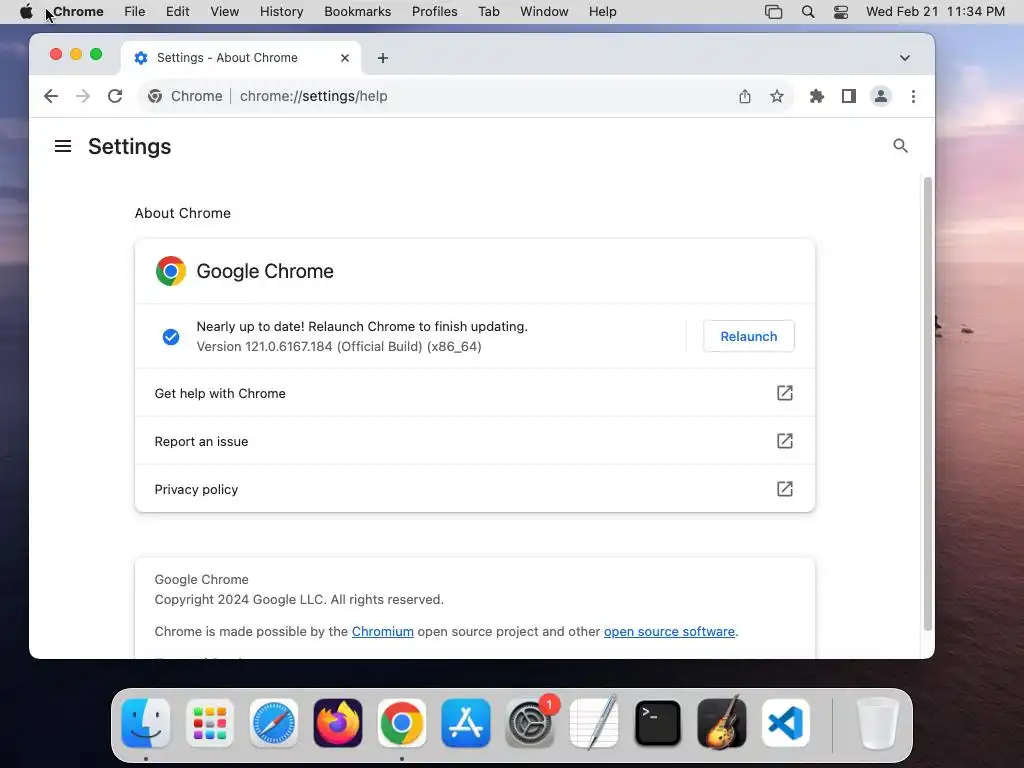The width and height of the screenshot is (1024, 768).
Task: Launch Firefox from the Dock
Action: pos(338,723)
